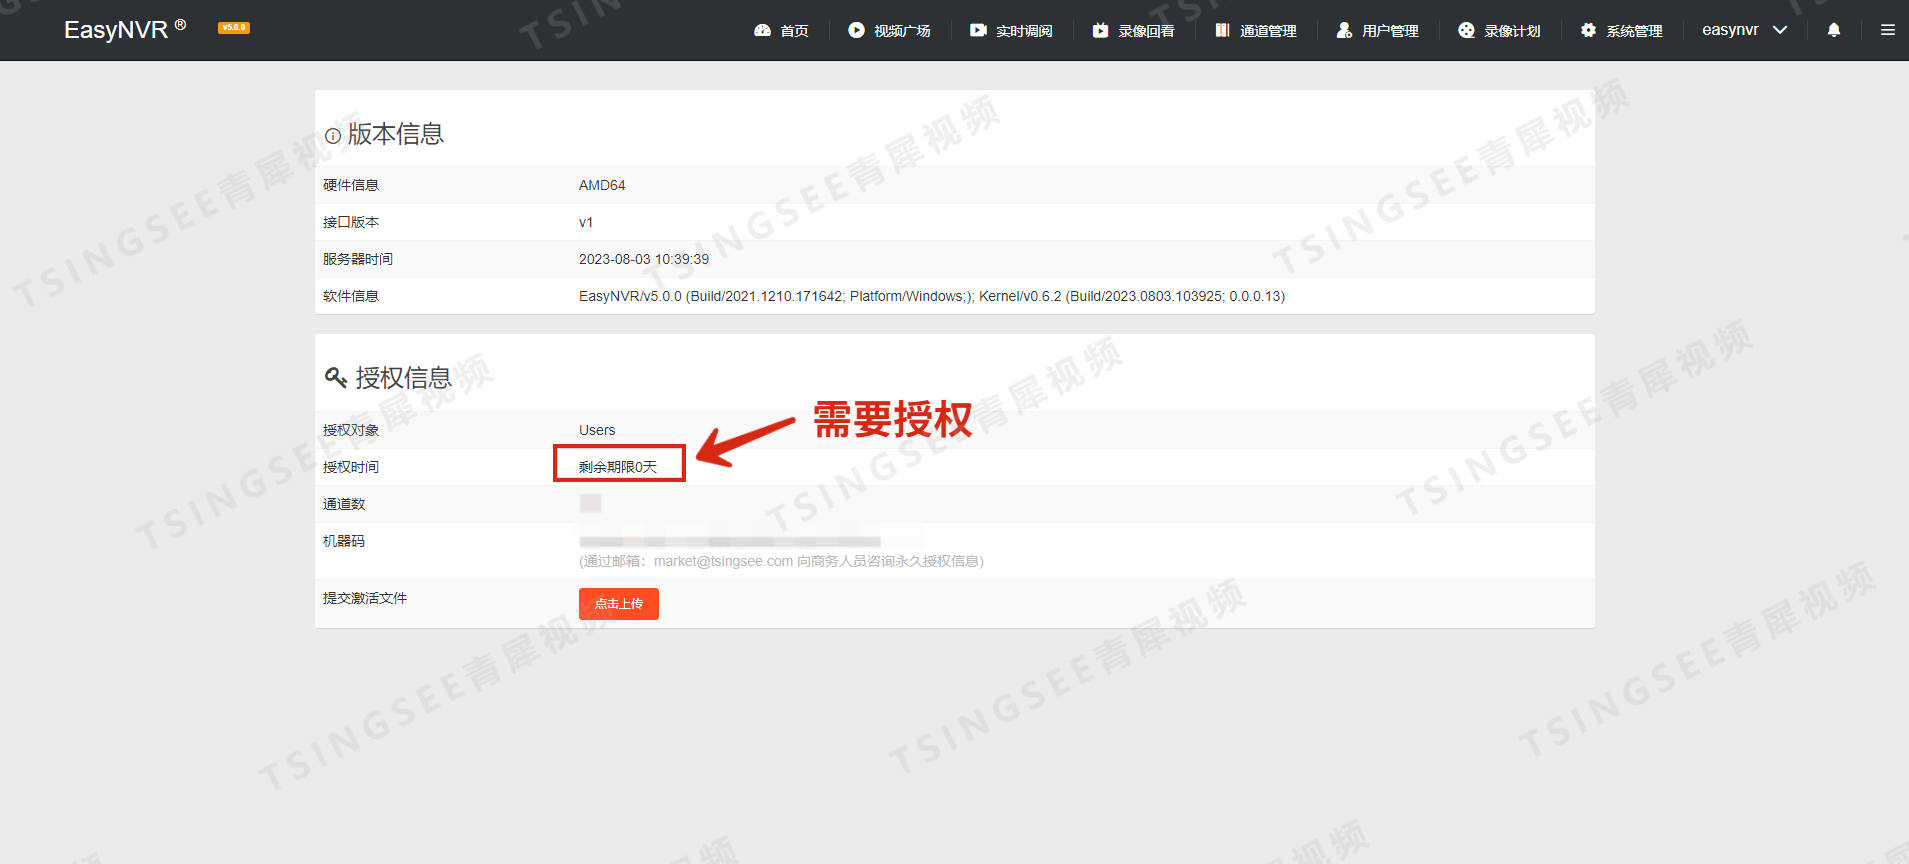Viewport: 1909px width, 864px height.
Task: Click the info icon beside 版本信息
Action: 333,136
